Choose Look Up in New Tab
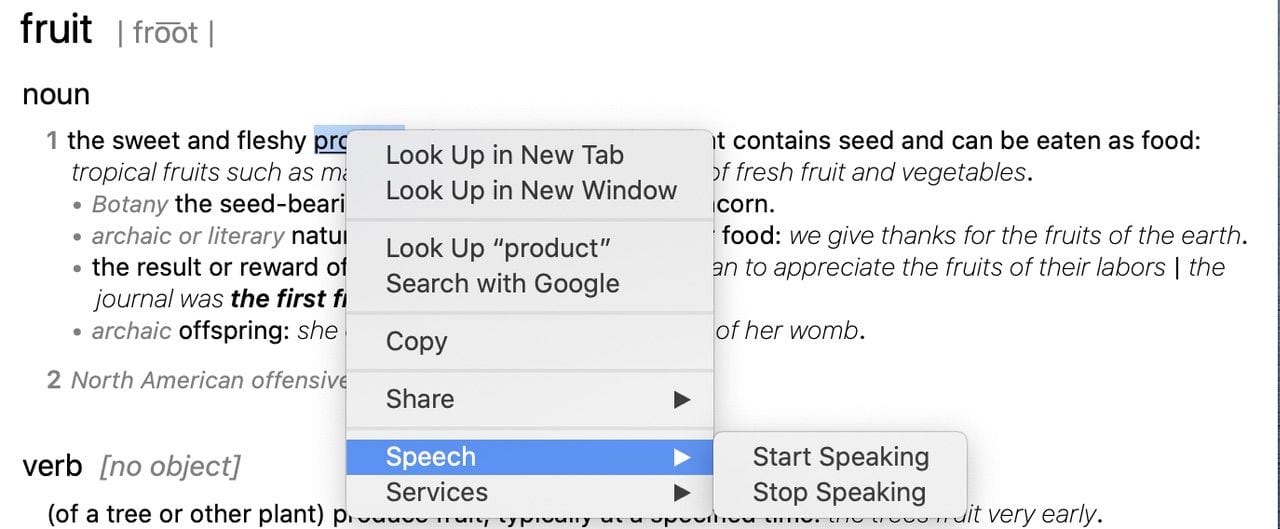1280x529 pixels. 504,155
